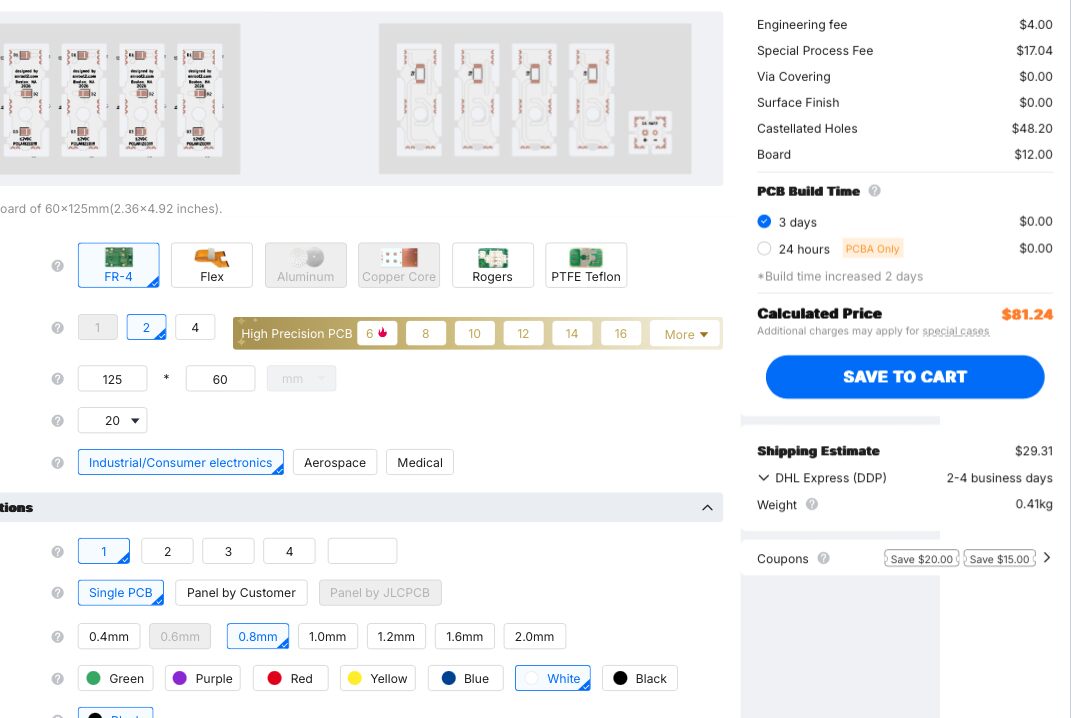The width and height of the screenshot is (1071, 718).
Task: Choose the Purple solder mask color
Action: coord(203,678)
